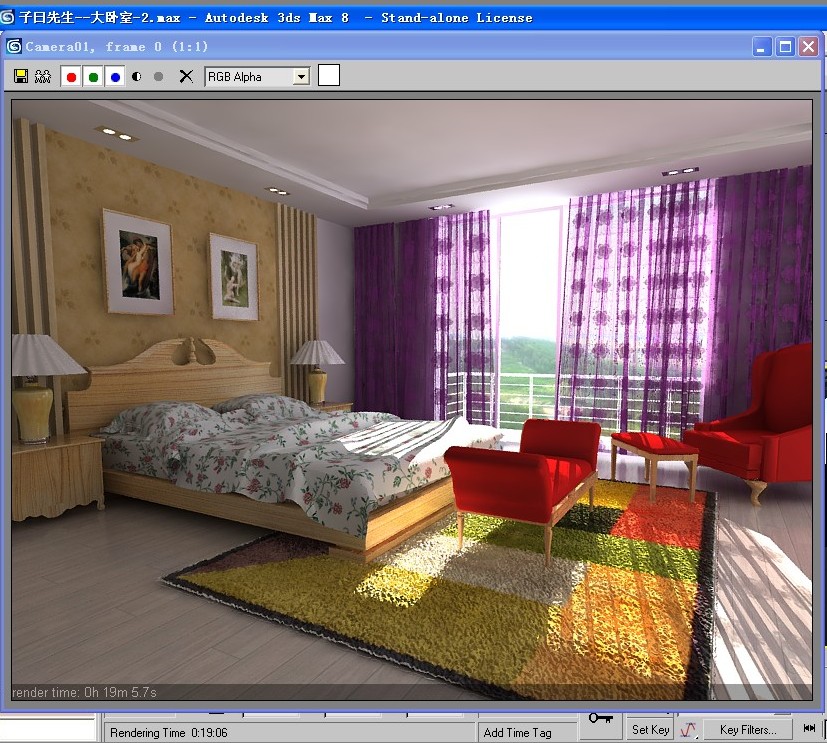Toggle the red channel display
This screenshot has width=827, height=743.
(71, 76)
